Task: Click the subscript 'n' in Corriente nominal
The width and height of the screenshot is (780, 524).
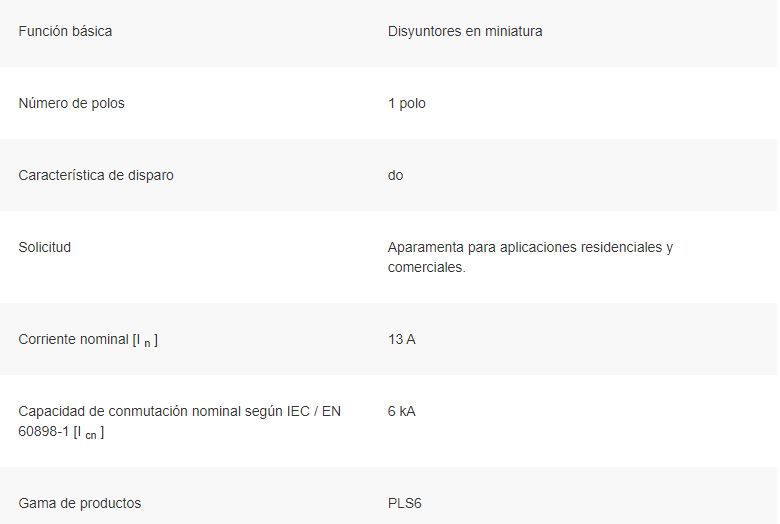Action: pos(147,343)
